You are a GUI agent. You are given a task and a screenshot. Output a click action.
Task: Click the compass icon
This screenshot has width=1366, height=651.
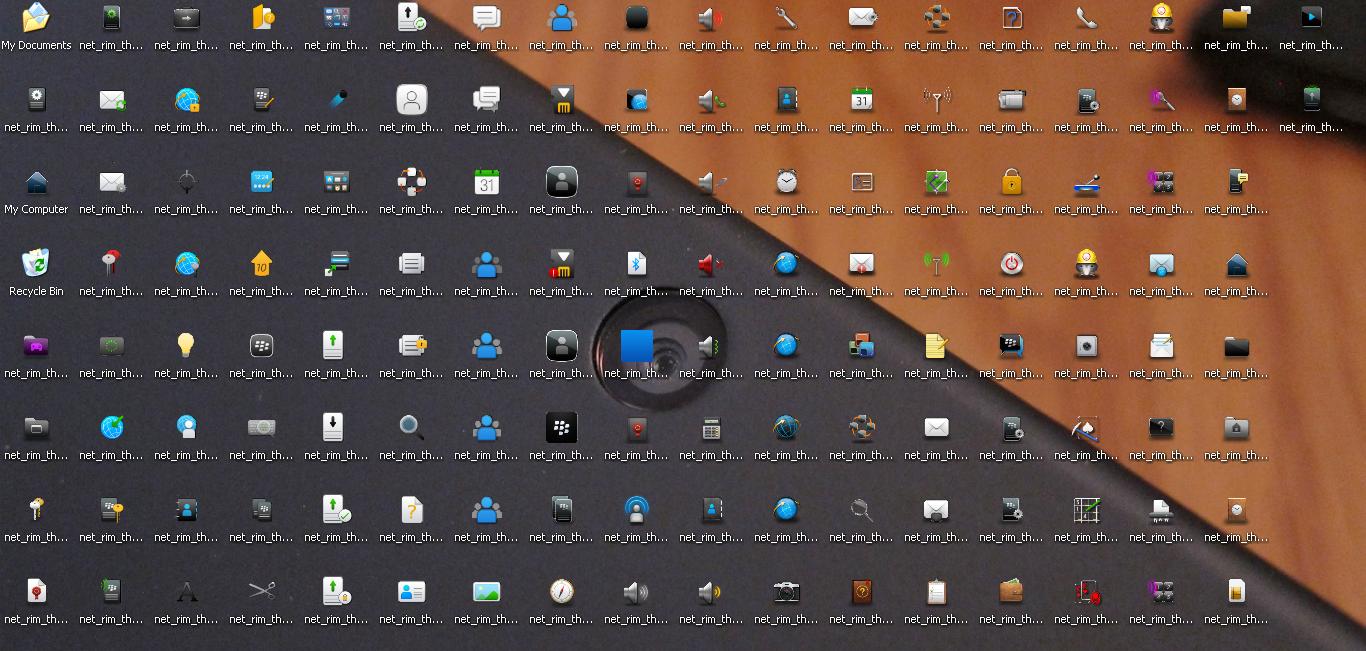[561, 592]
